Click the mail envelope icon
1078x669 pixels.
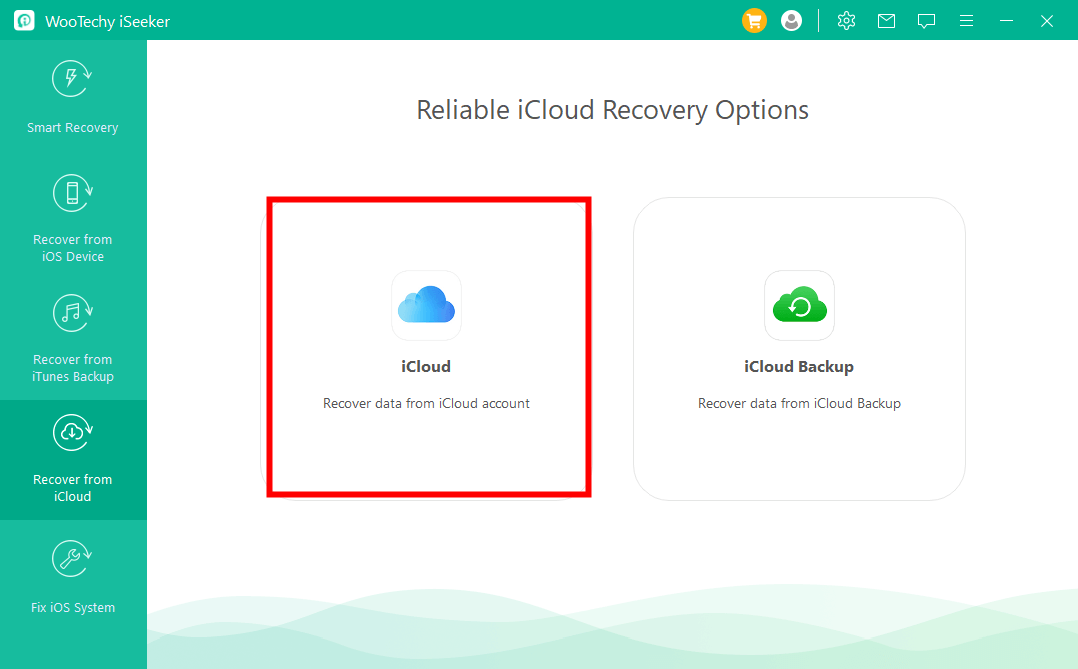886,20
